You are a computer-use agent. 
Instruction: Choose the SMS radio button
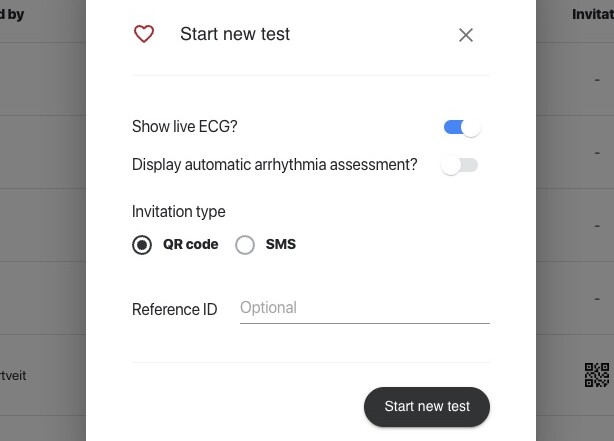245,245
